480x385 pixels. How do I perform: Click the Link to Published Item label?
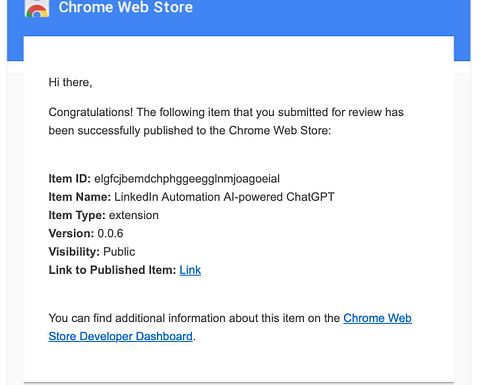coord(112,270)
